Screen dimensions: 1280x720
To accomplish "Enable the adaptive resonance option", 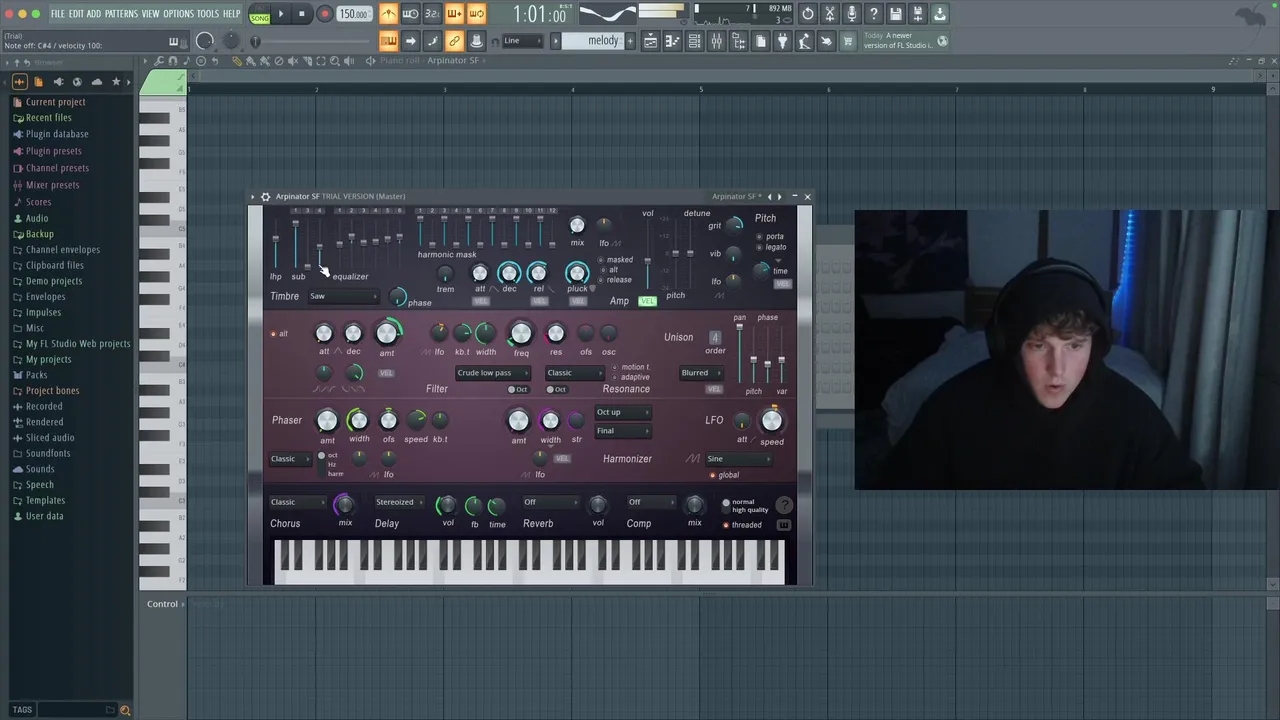I will click(x=631, y=377).
